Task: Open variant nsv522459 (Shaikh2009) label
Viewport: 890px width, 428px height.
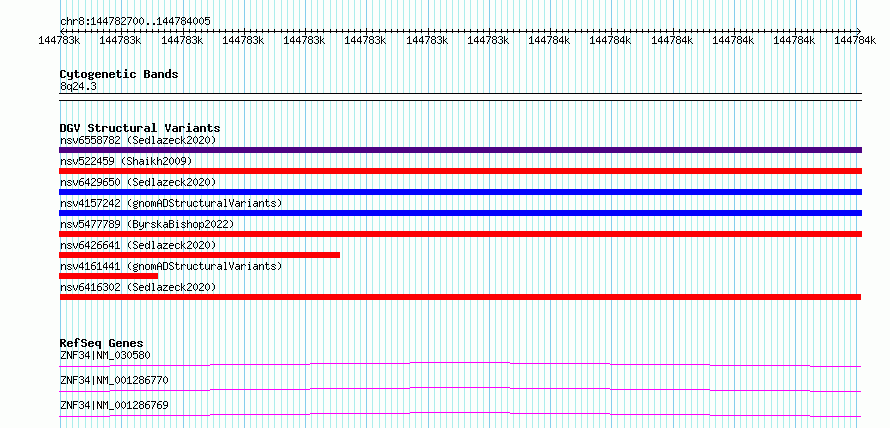Action: (126, 161)
